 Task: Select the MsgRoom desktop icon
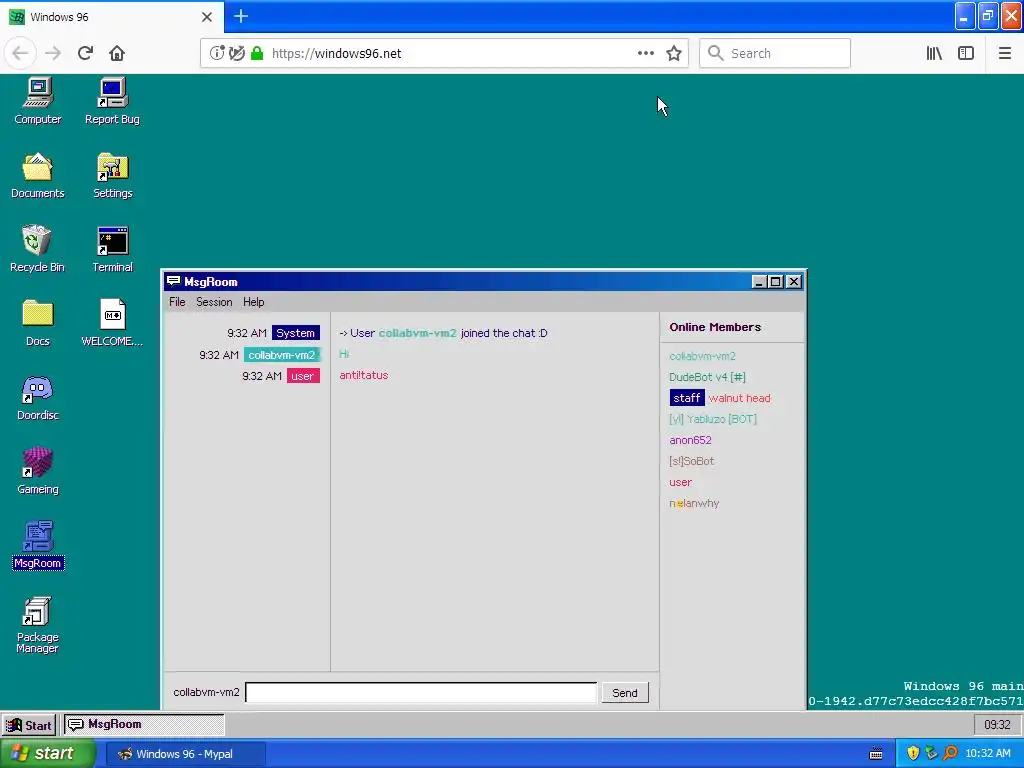click(x=38, y=545)
